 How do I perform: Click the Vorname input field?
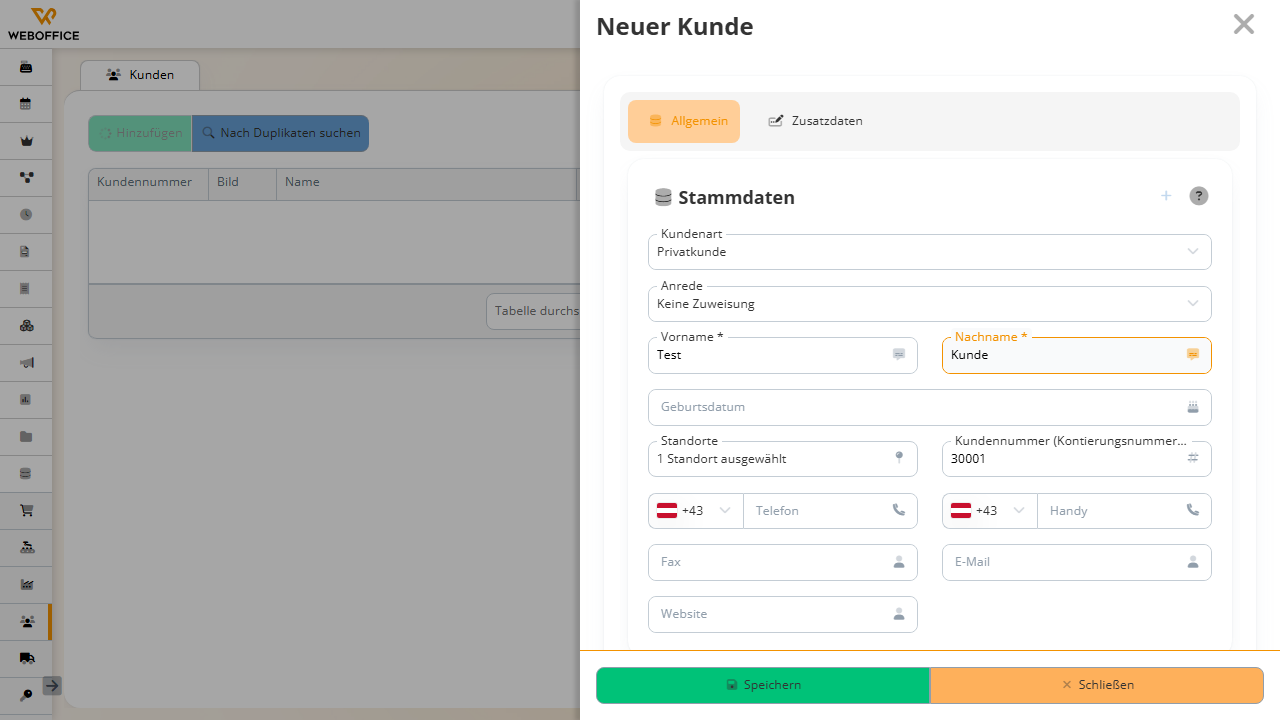click(783, 355)
